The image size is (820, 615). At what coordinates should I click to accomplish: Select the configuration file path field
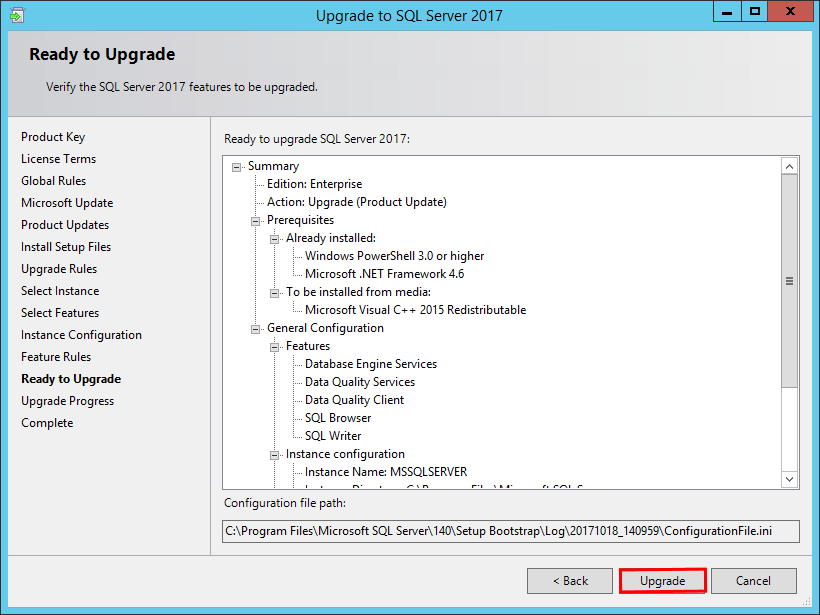pyautogui.click(x=510, y=531)
